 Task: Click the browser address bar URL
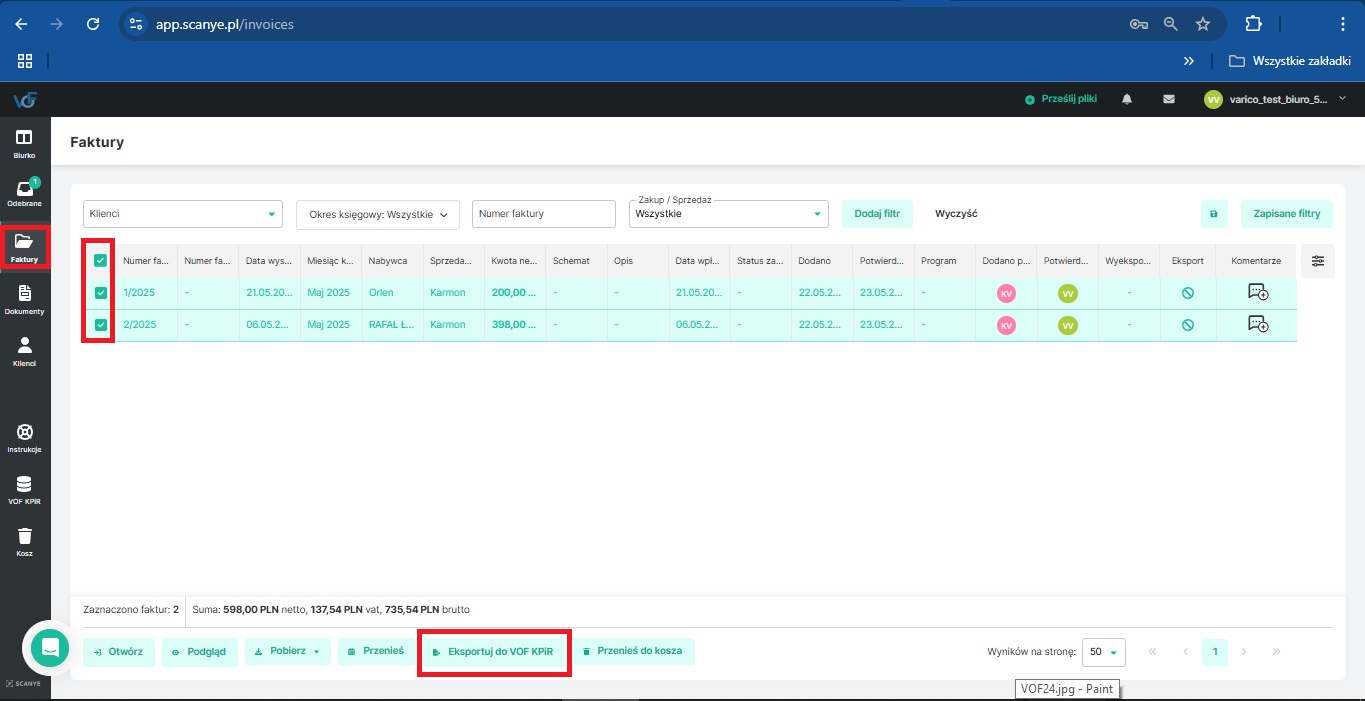[x=225, y=24]
